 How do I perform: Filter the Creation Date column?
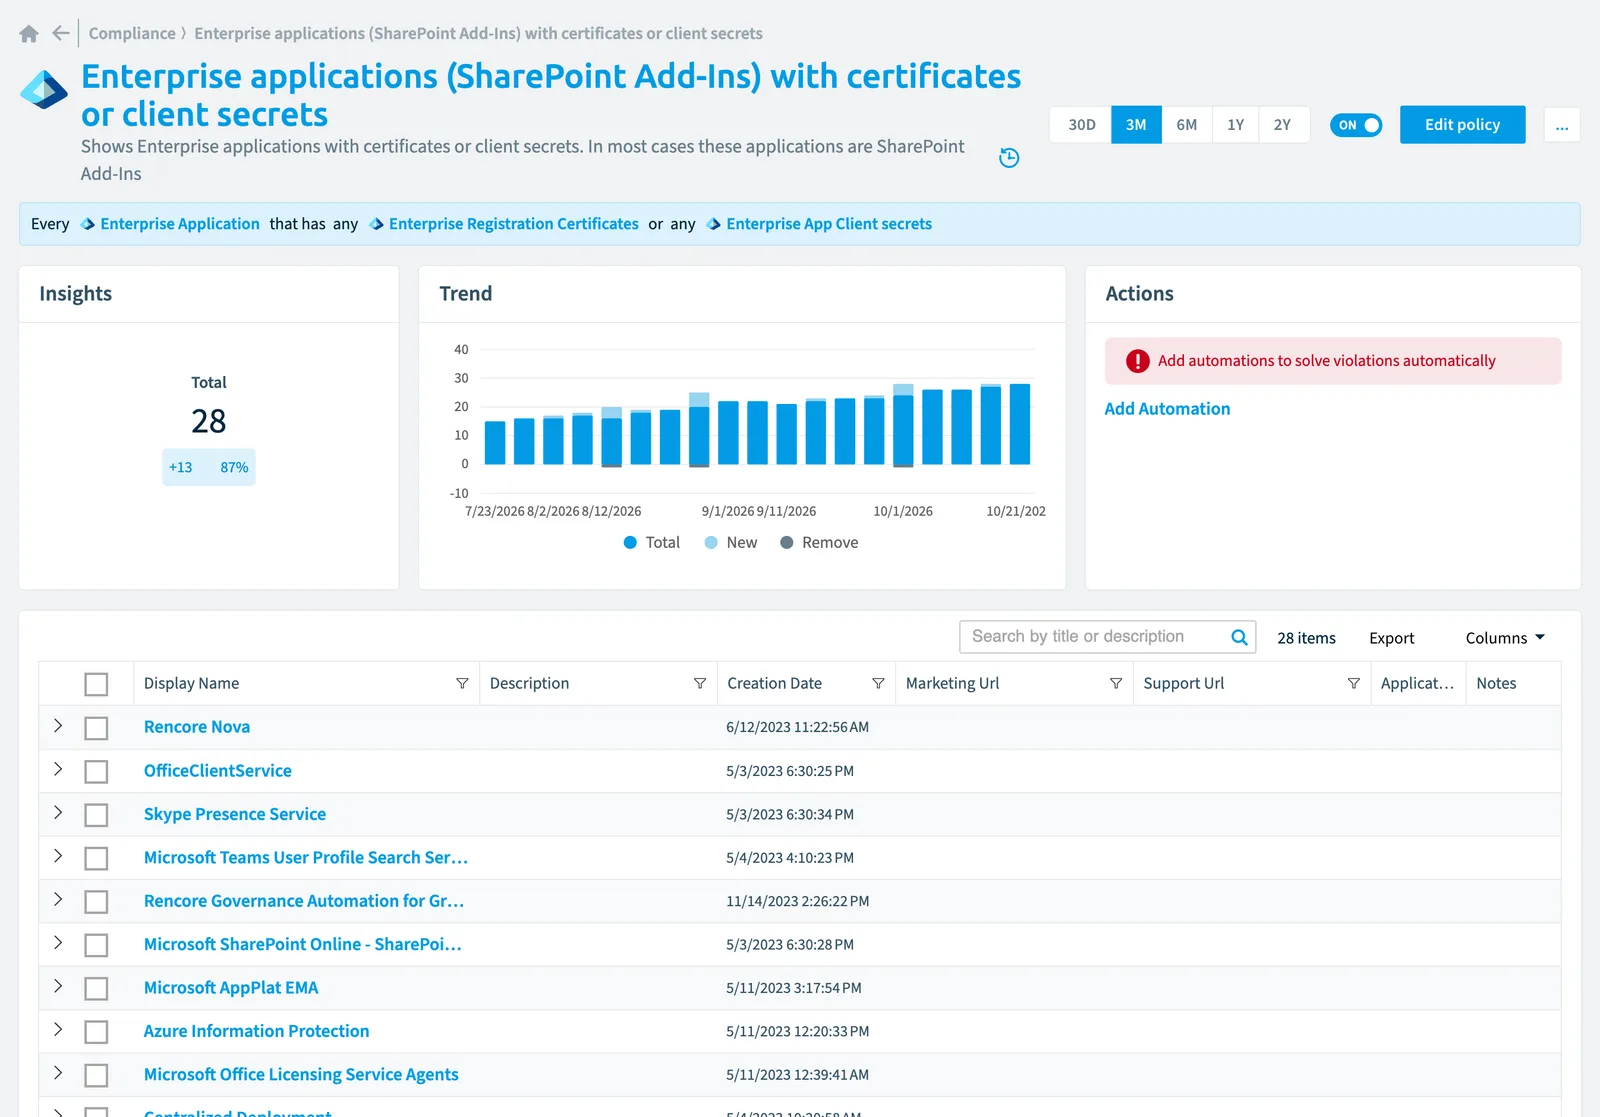pyautogui.click(x=878, y=683)
